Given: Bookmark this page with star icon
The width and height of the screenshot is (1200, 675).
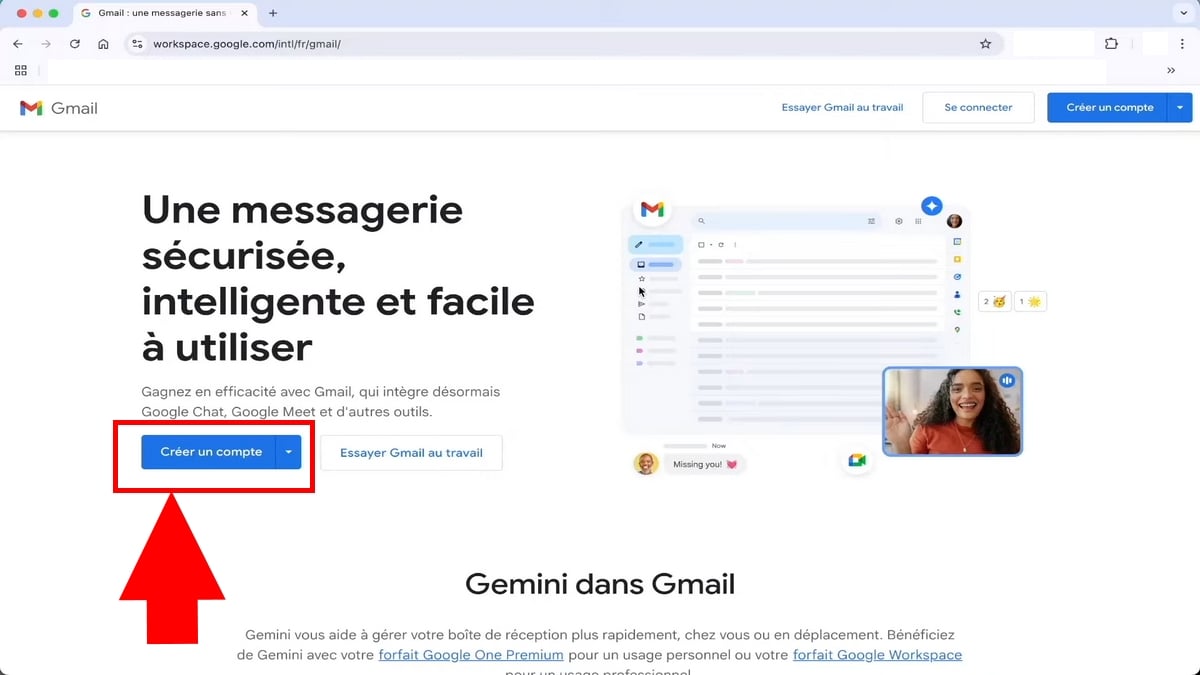Looking at the screenshot, I should [x=985, y=44].
